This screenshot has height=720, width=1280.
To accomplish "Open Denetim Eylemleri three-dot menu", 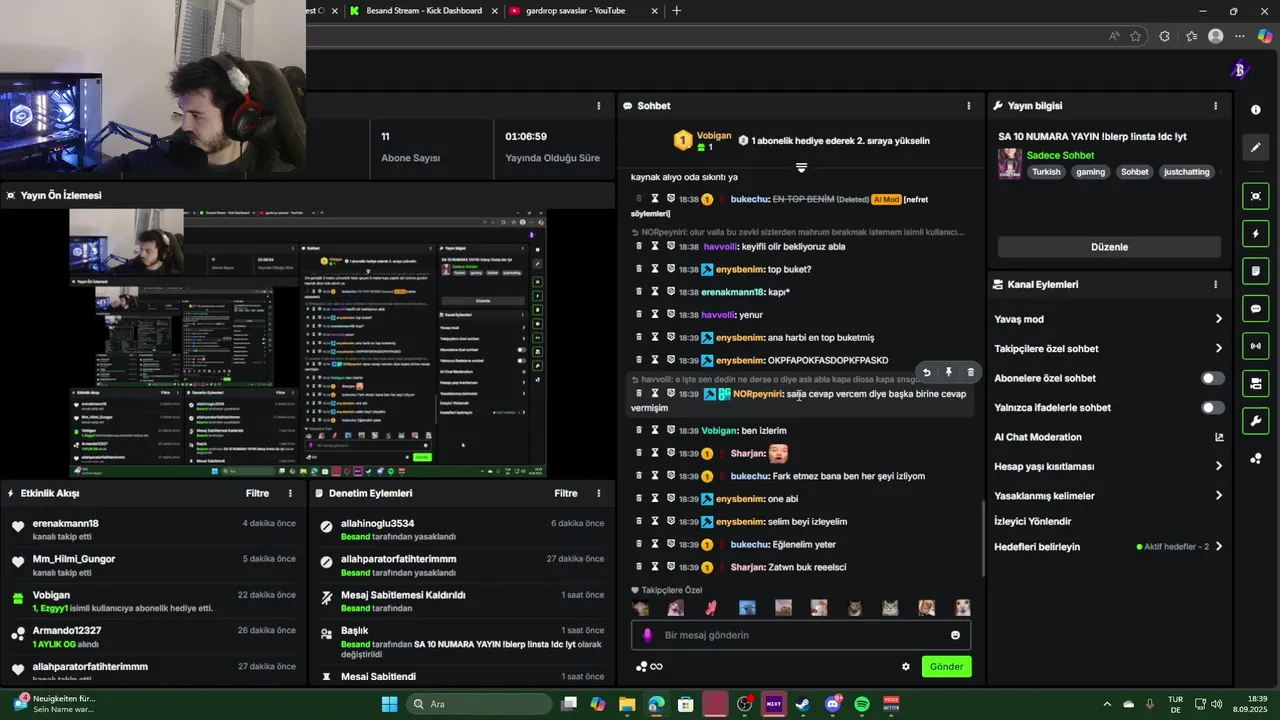I will (599, 493).
